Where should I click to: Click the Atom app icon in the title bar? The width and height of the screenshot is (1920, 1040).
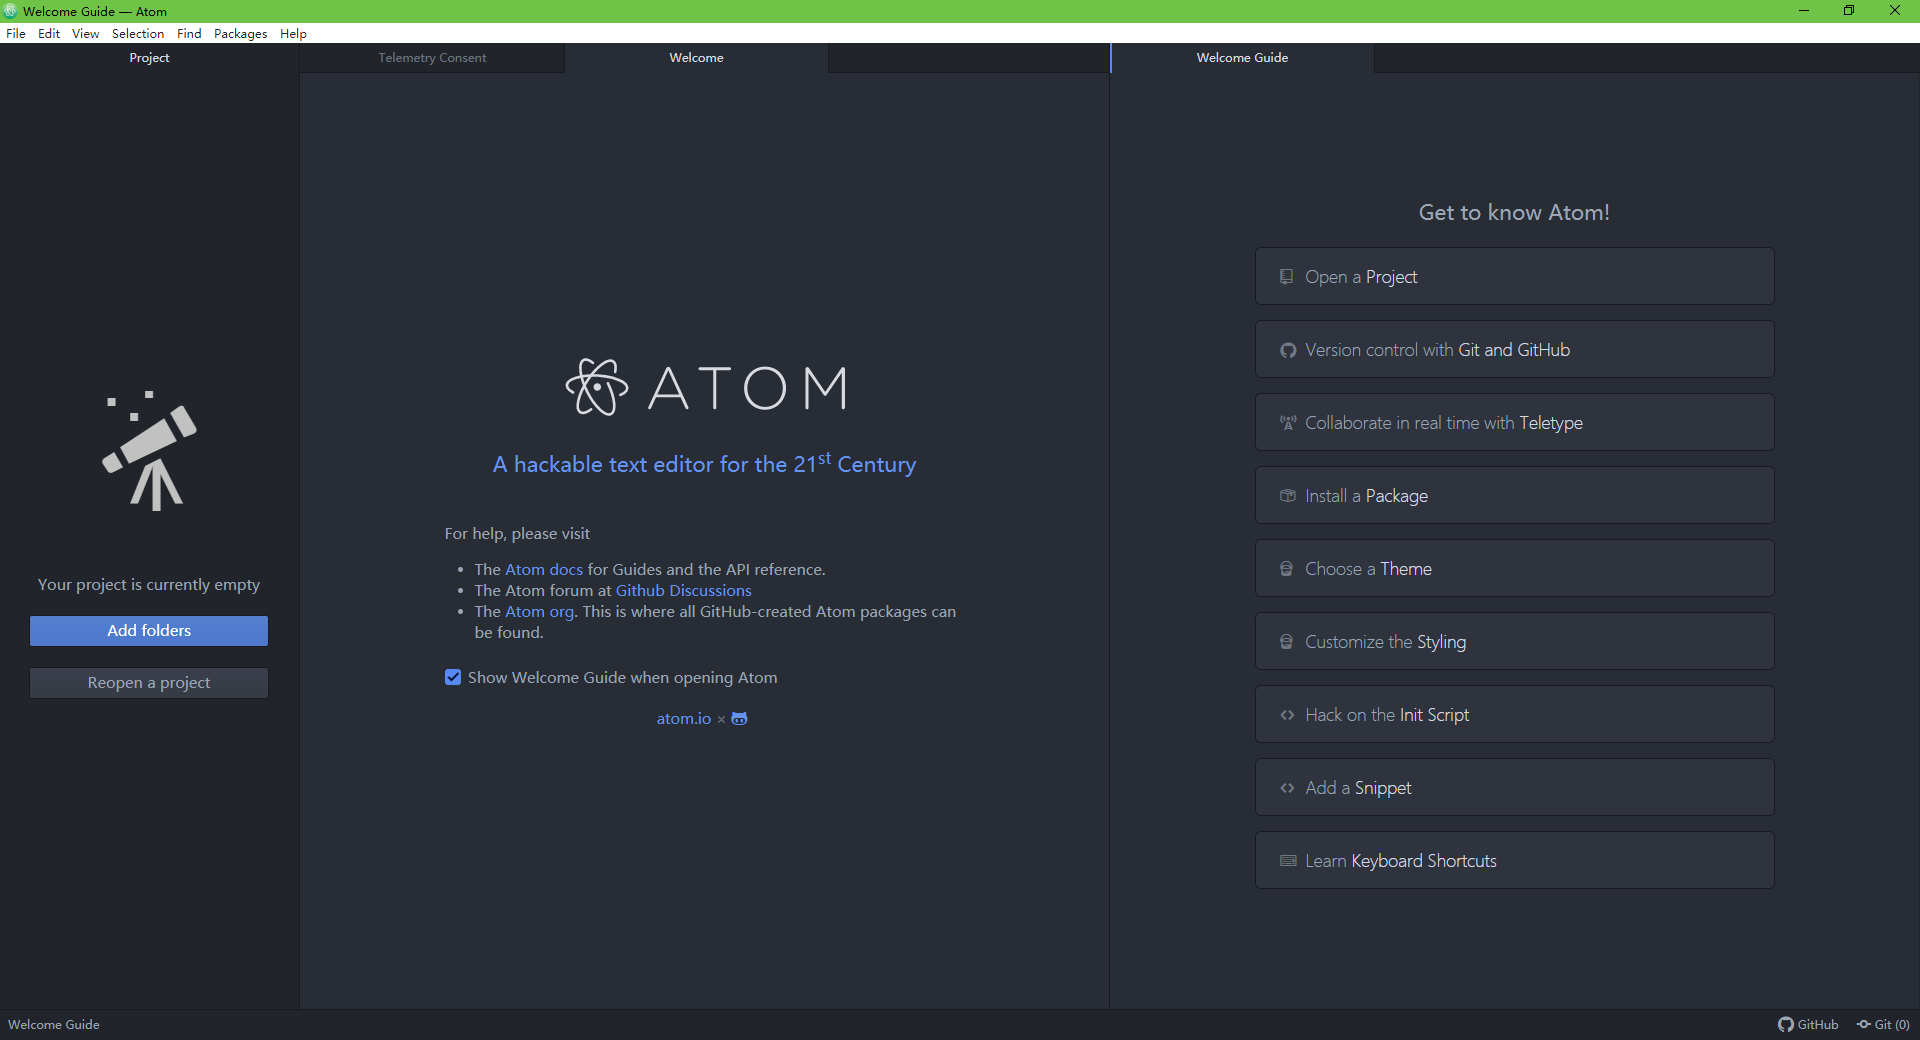tap(10, 11)
